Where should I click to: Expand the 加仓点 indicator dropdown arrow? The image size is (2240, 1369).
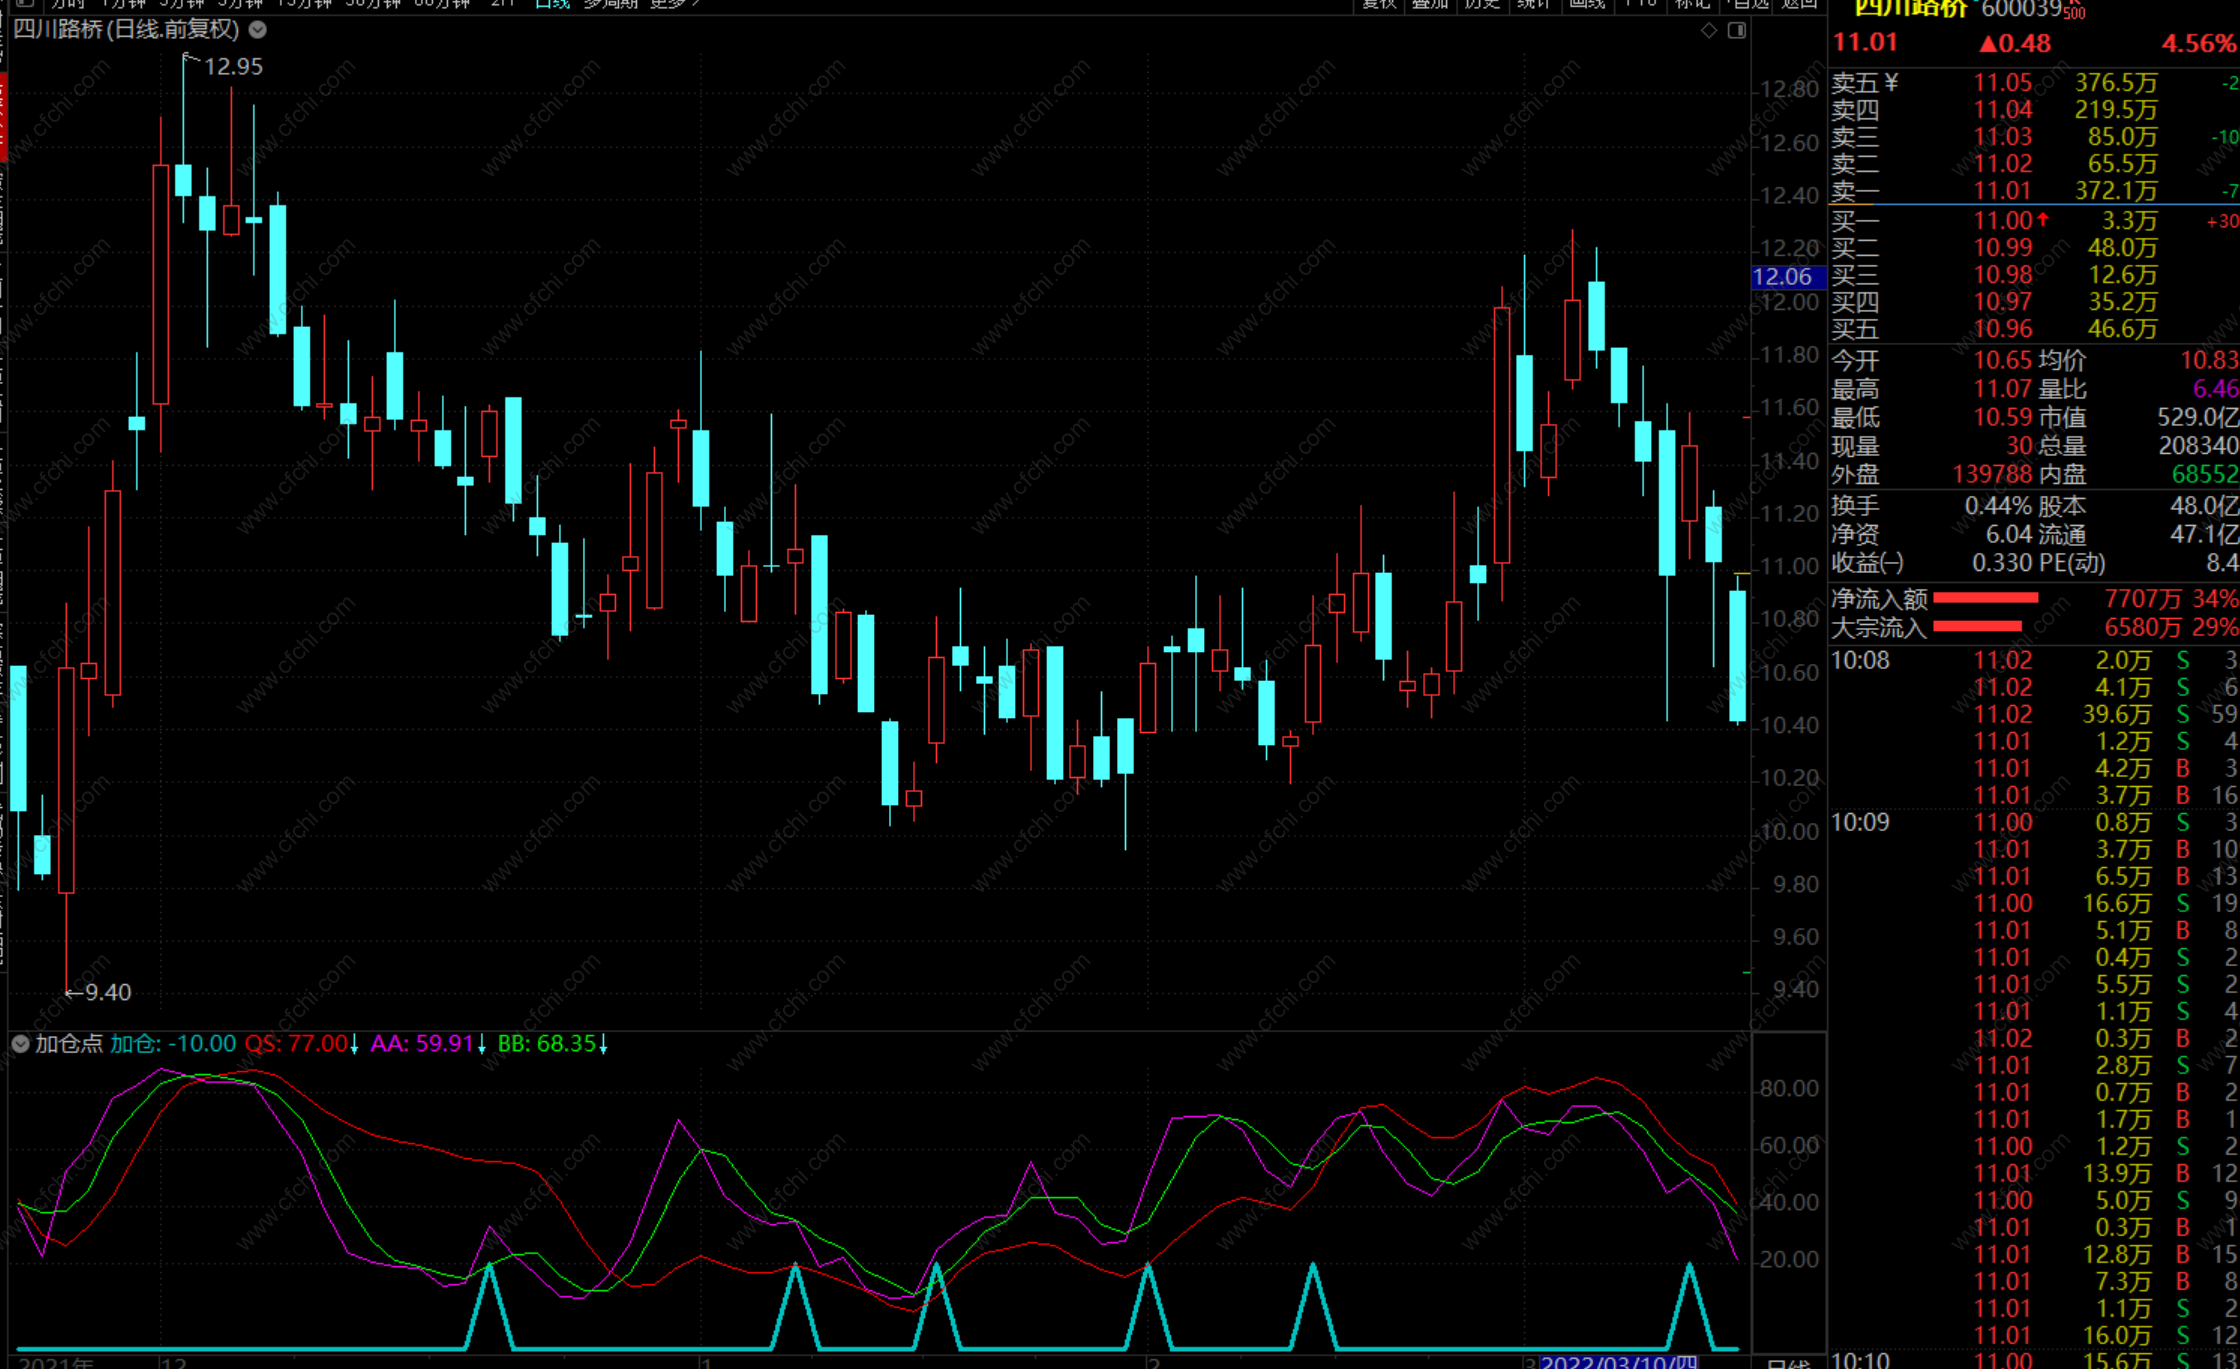tap(20, 1044)
